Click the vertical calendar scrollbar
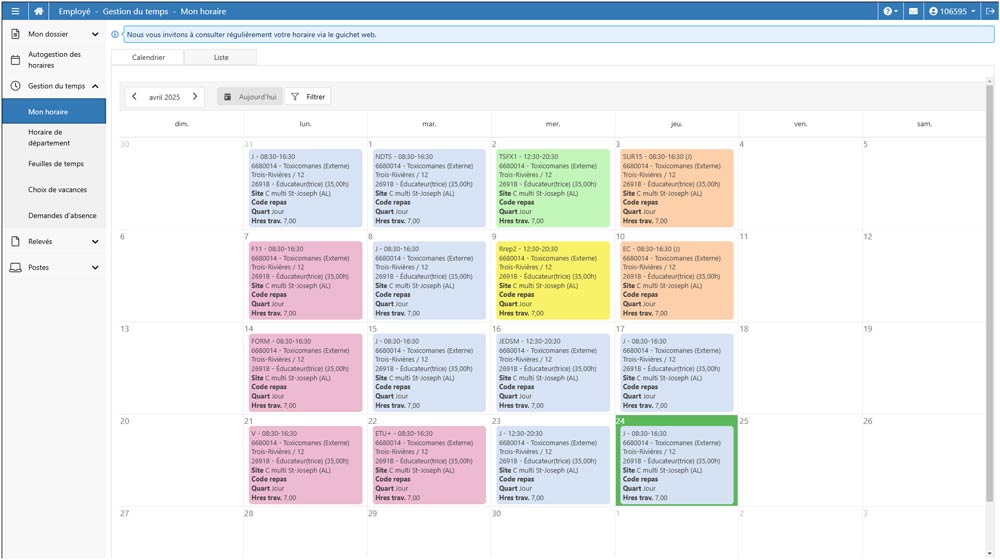The width and height of the screenshot is (1000, 560). point(990,293)
